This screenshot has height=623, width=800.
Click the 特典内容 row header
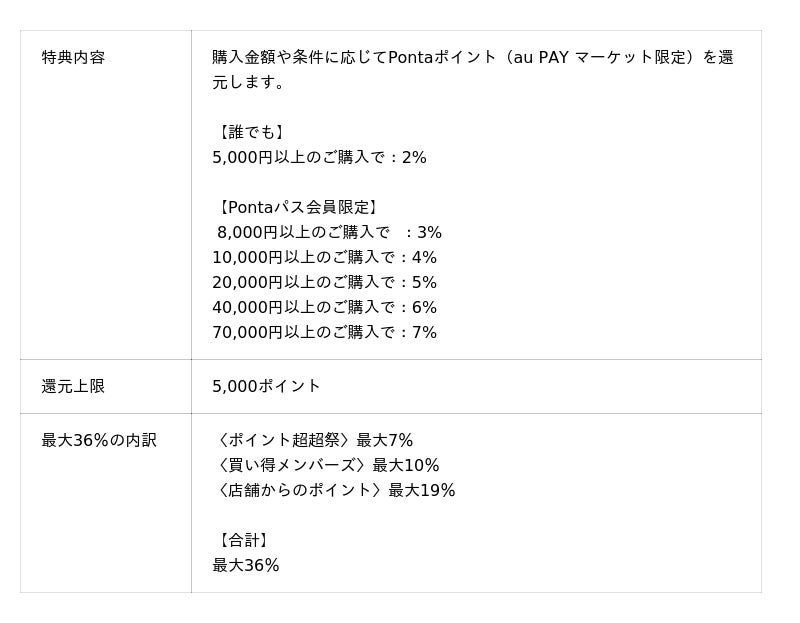[73, 57]
